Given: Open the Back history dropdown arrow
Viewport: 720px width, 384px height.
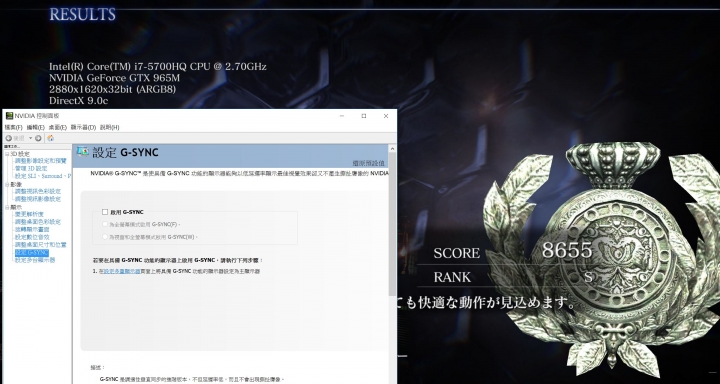Looking at the screenshot, I should coord(30,138).
